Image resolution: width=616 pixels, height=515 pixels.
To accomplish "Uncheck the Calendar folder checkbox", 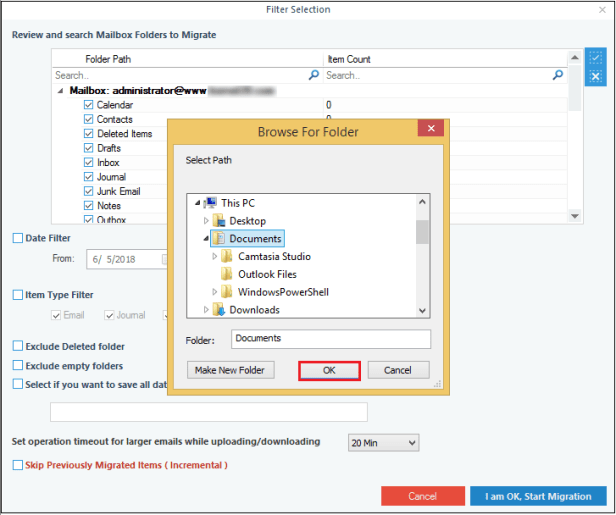I will 89,105.
